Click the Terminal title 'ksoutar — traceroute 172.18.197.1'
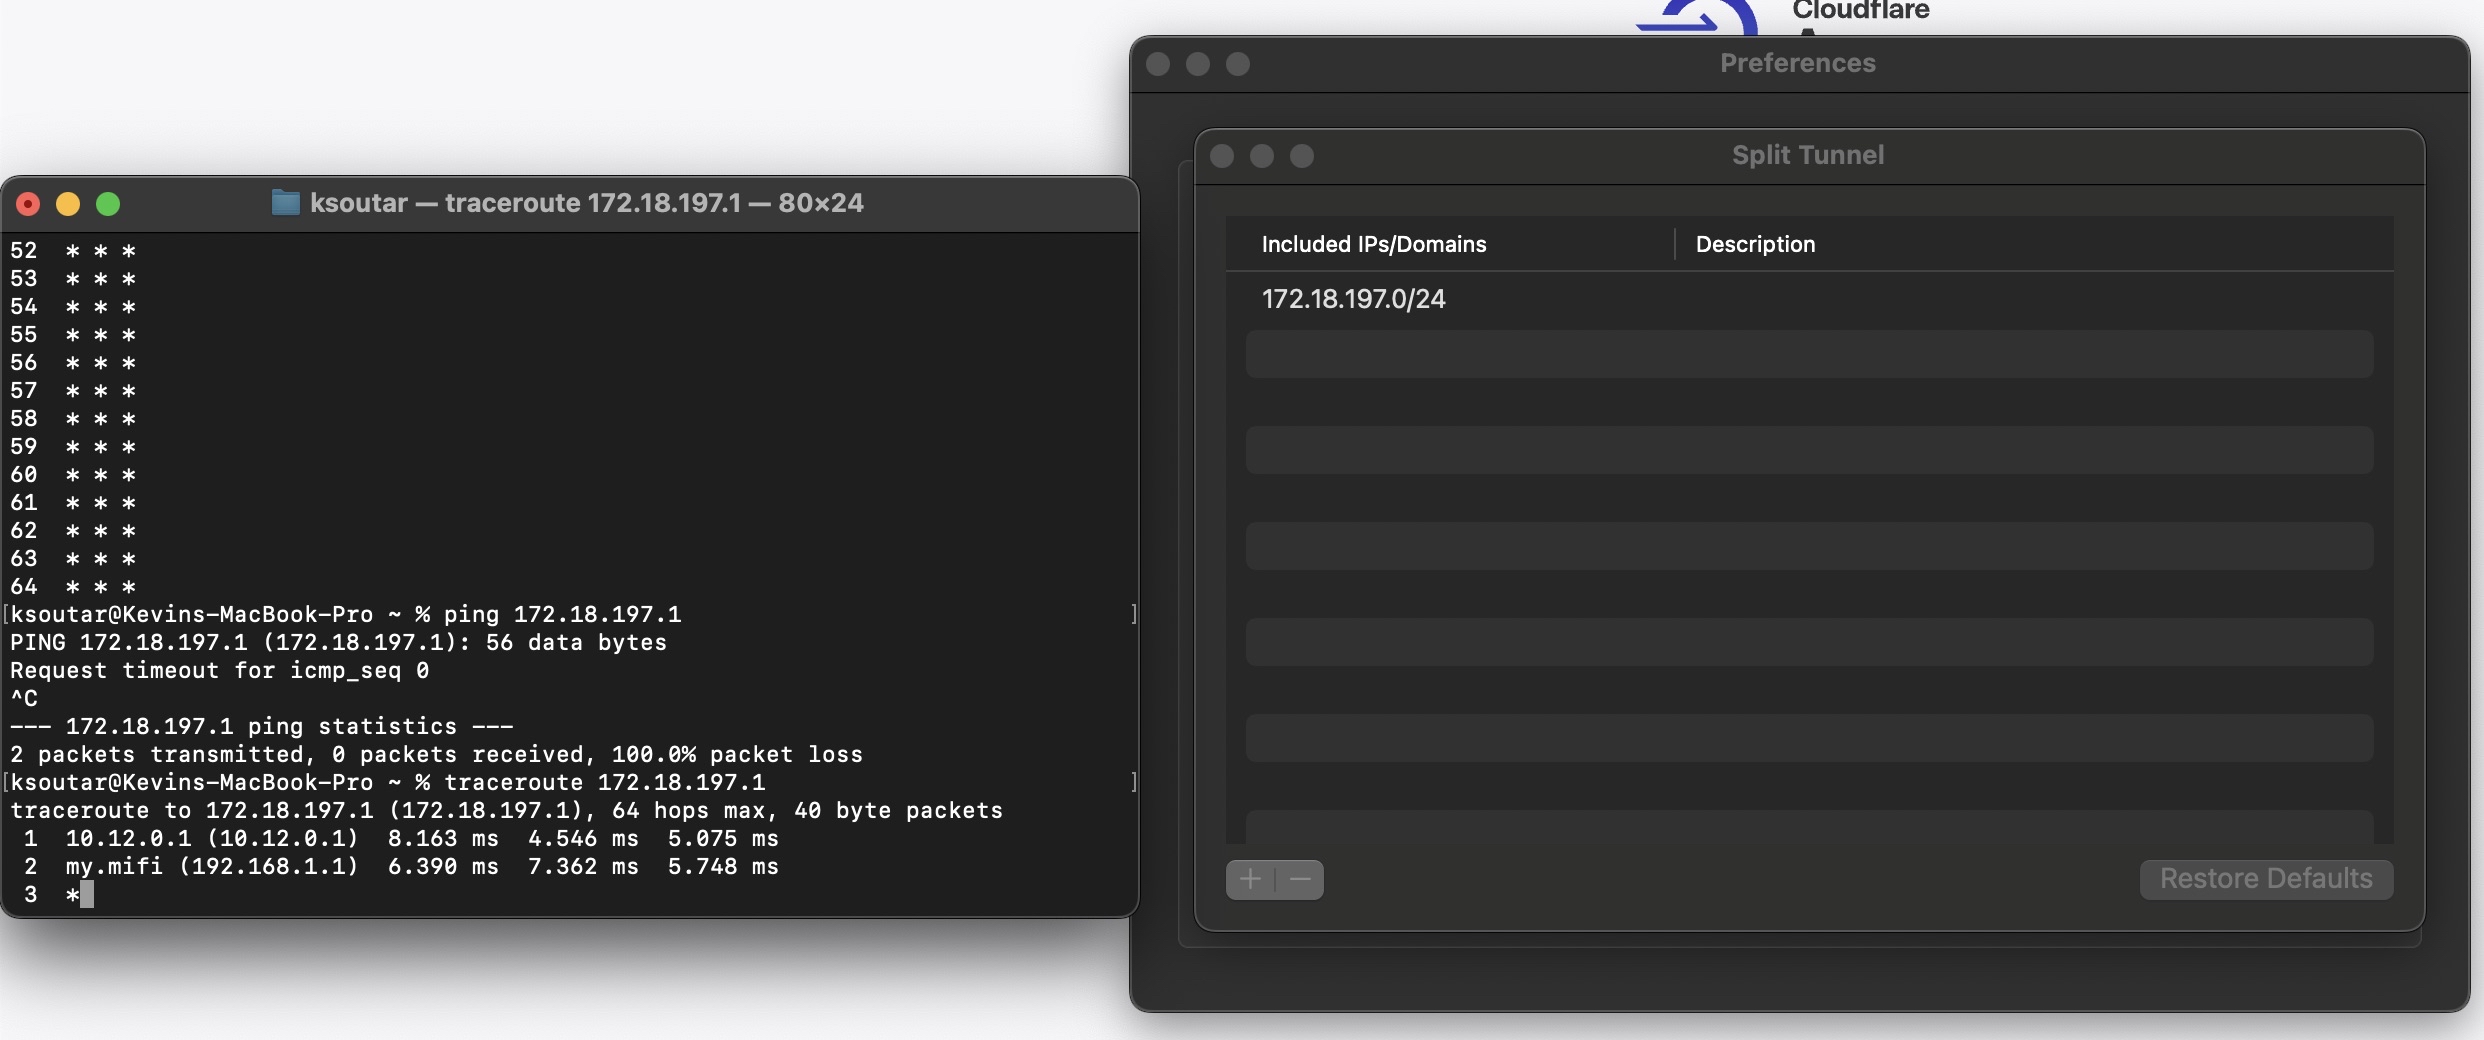The height and width of the screenshot is (1040, 2484). [587, 203]
